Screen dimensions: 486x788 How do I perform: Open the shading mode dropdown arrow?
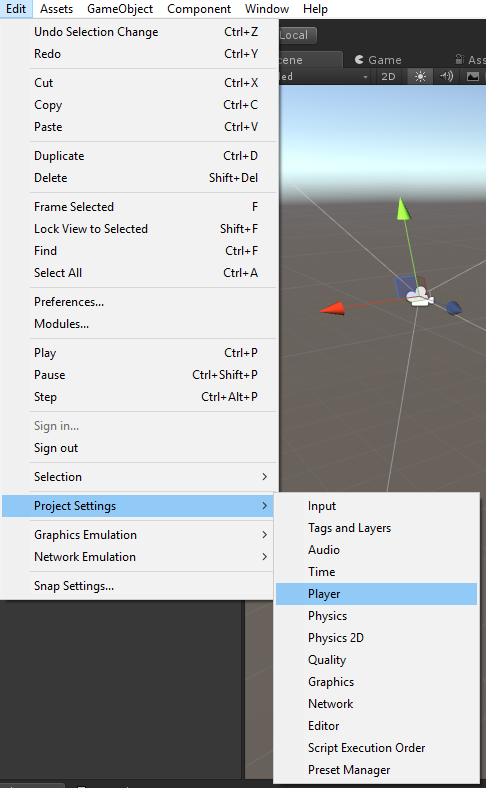[x=365, y=77]
